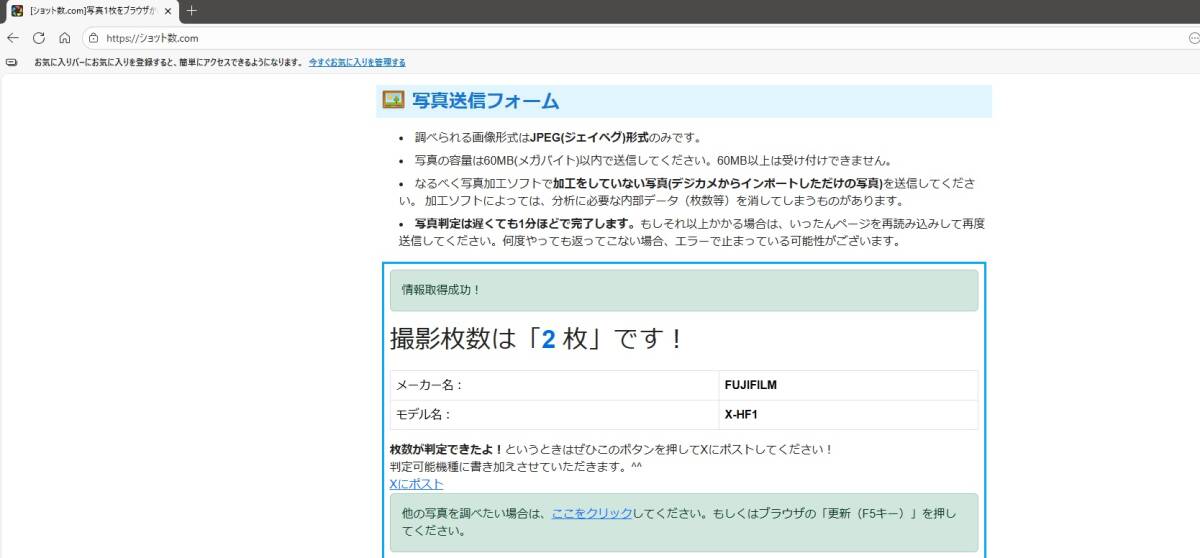Viewport: 1200px width, 558px height.
Task: Click the 撮影枚数は「2 枚」です！ result heading
Action: click(x=537, y=339)
